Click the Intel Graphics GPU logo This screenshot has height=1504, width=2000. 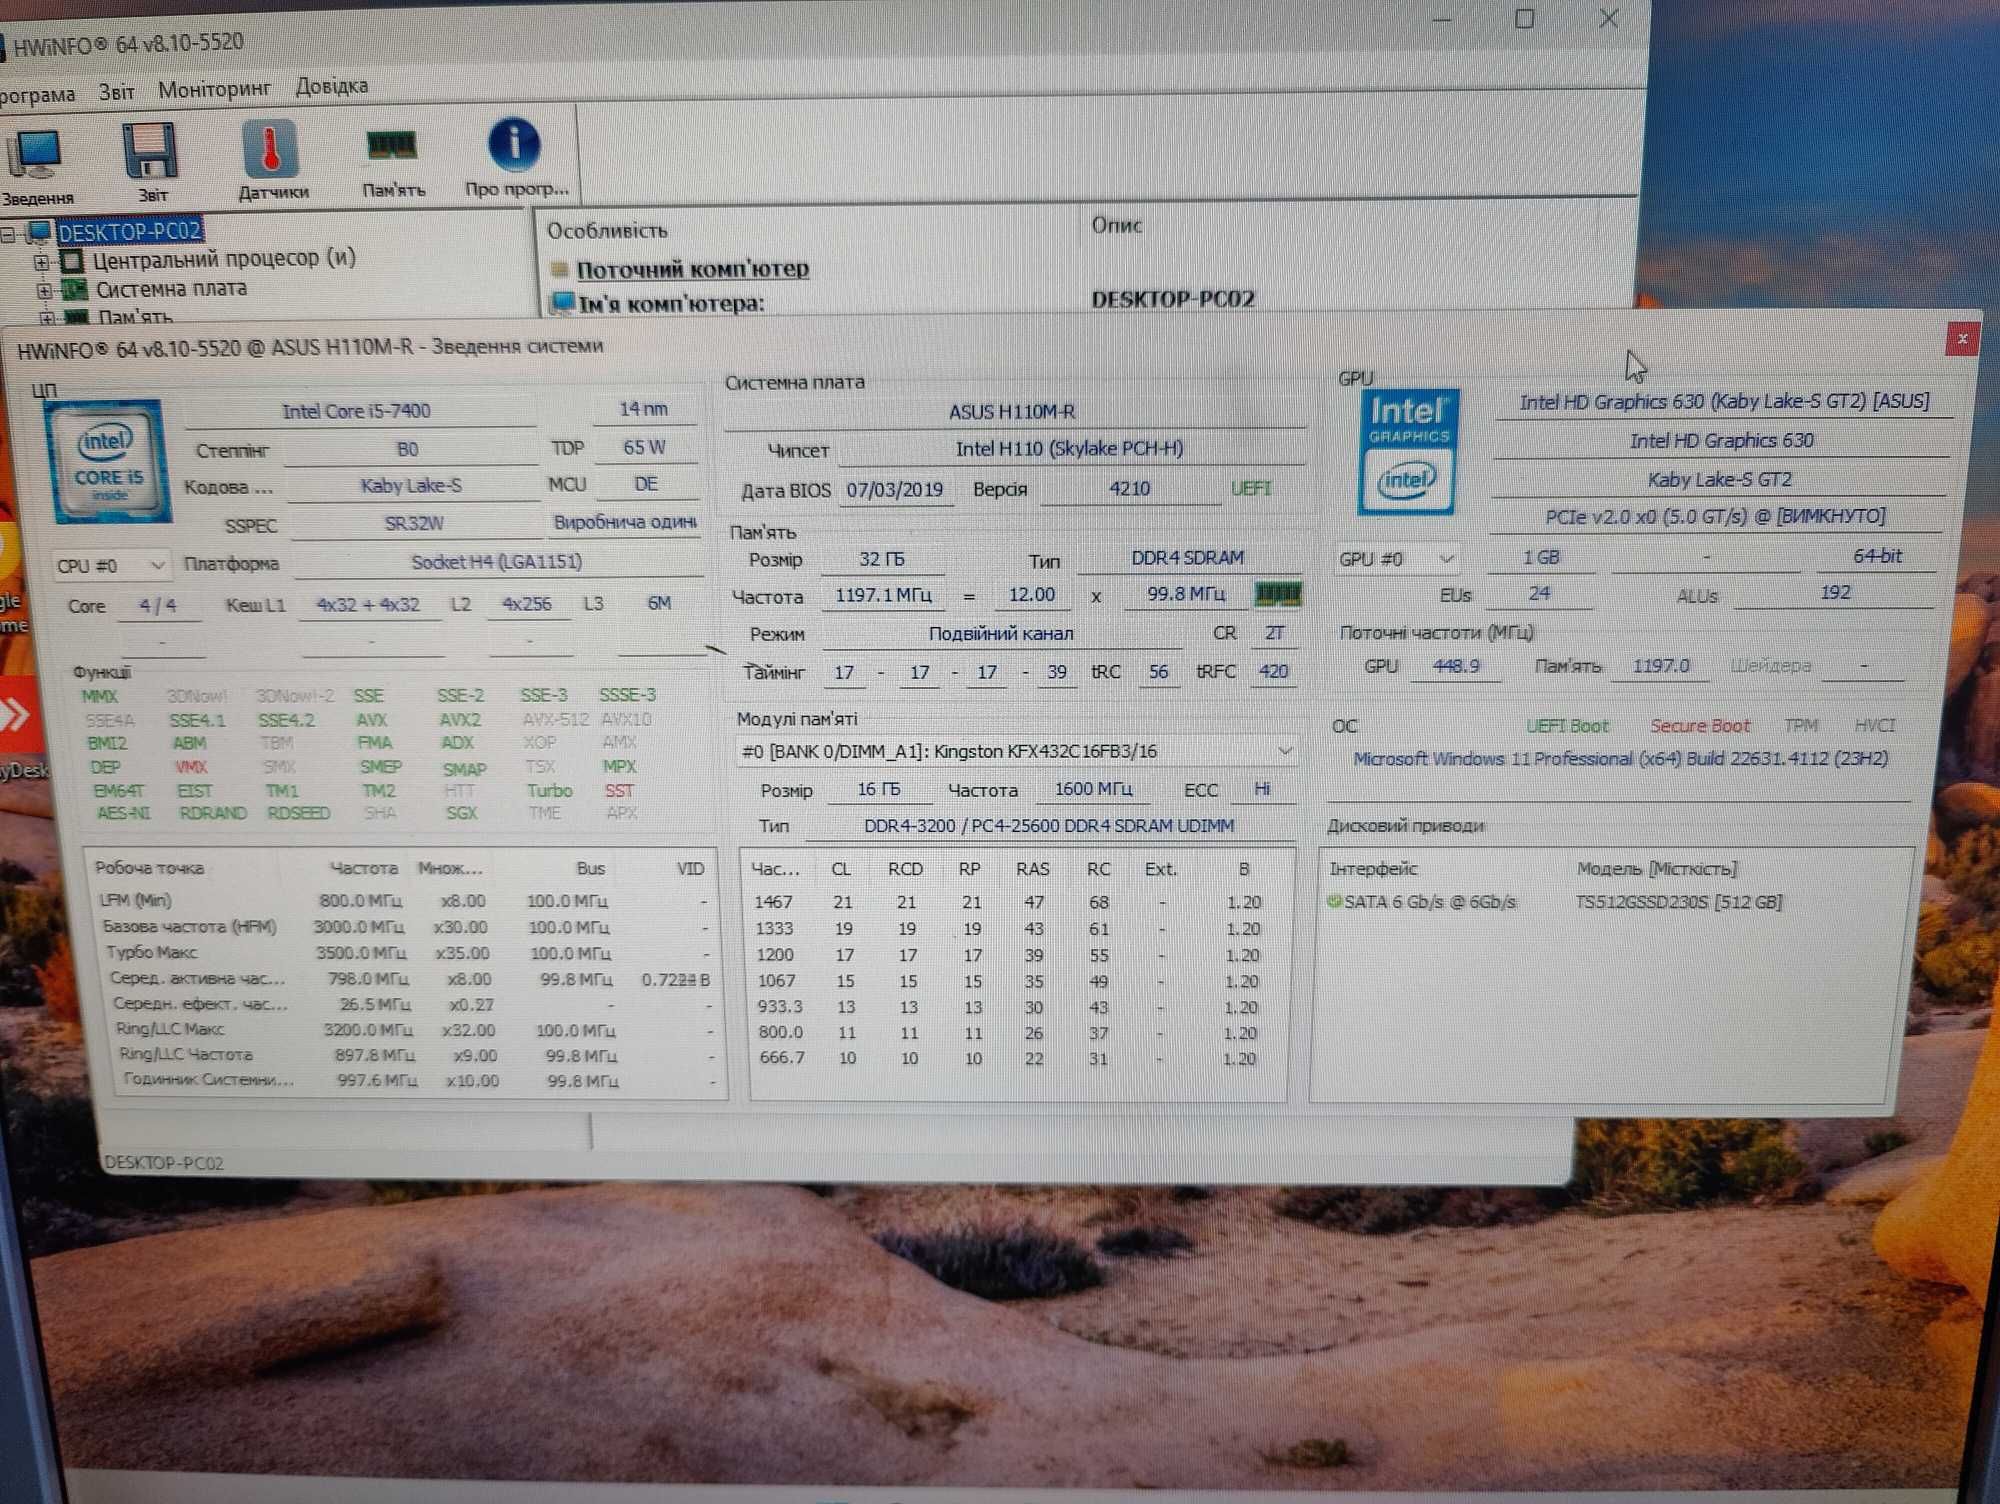pos(1407,451)
